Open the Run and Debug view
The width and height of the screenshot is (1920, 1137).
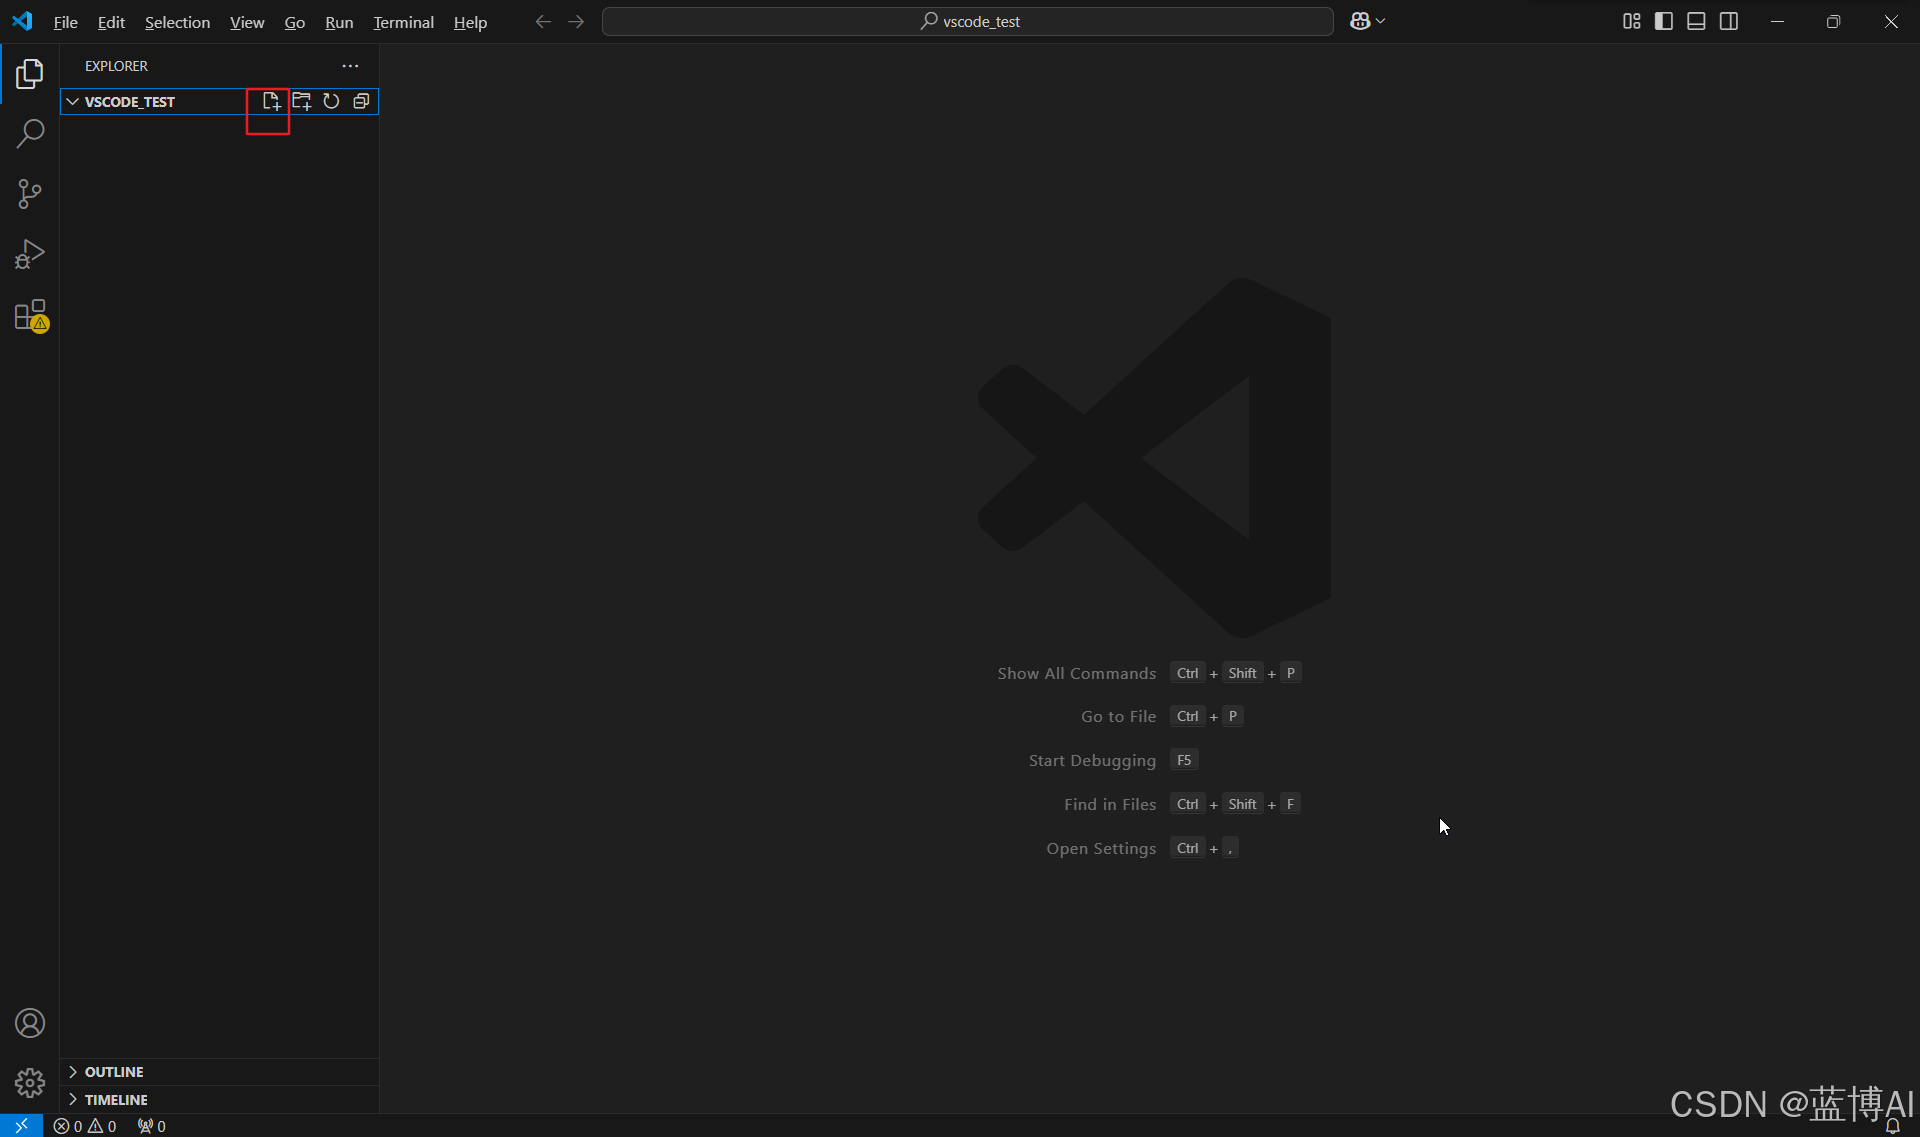point(30,254)
